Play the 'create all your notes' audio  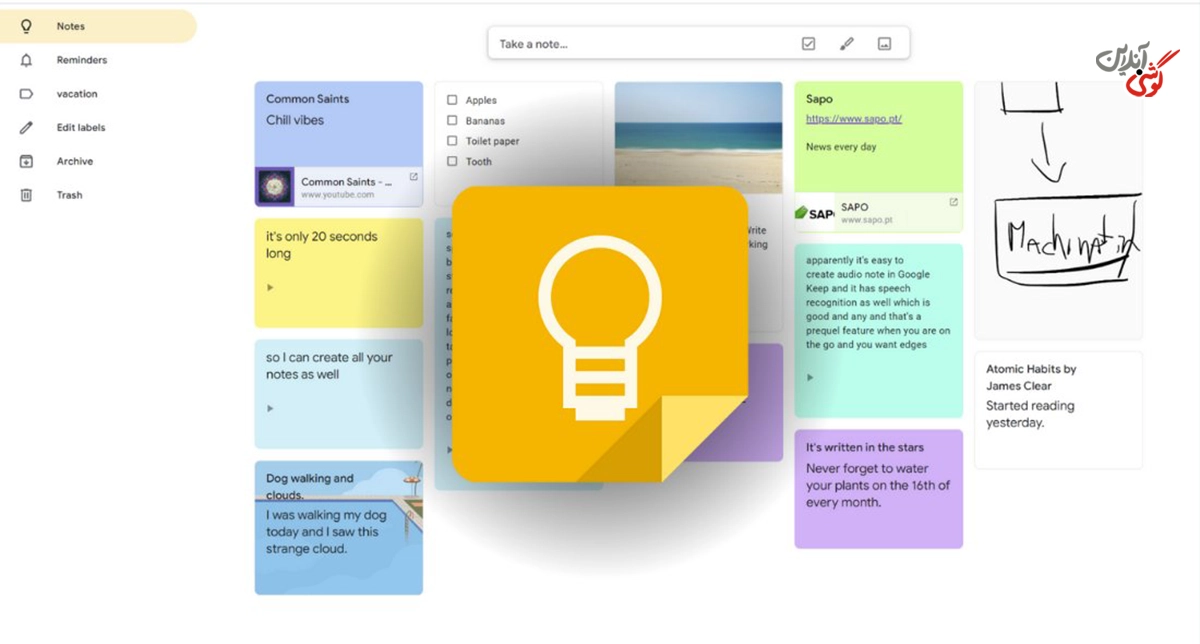270,408
